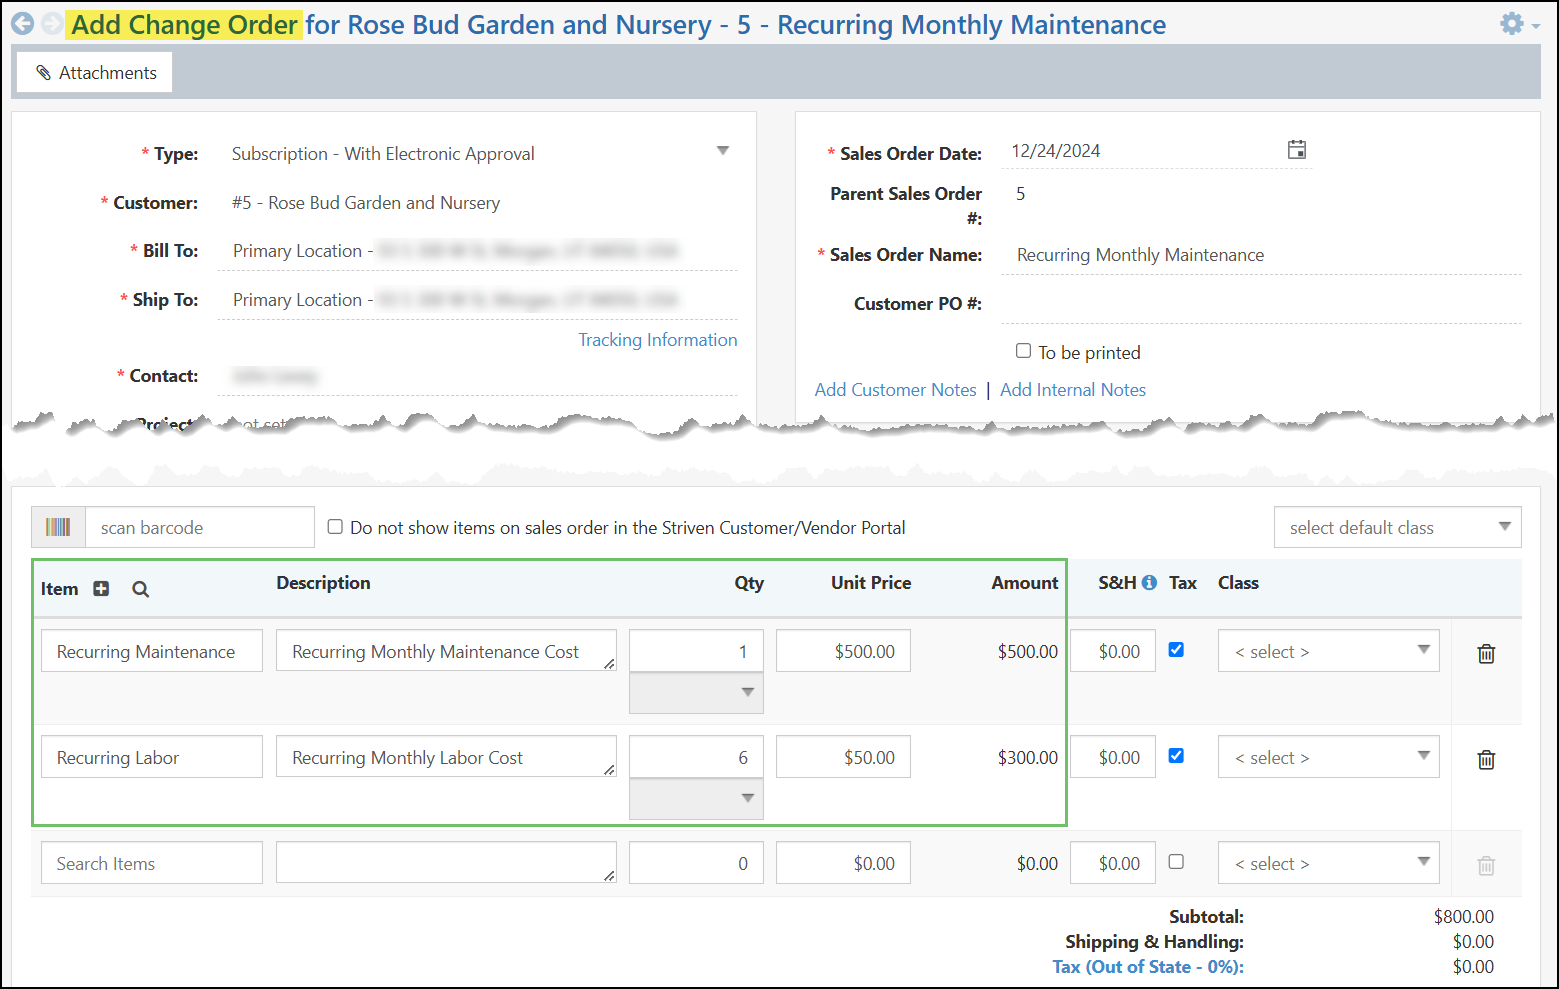Screen dimensions: 1559x989
Task: Click the scan barcode icon
Action: (x=58, y=527)
